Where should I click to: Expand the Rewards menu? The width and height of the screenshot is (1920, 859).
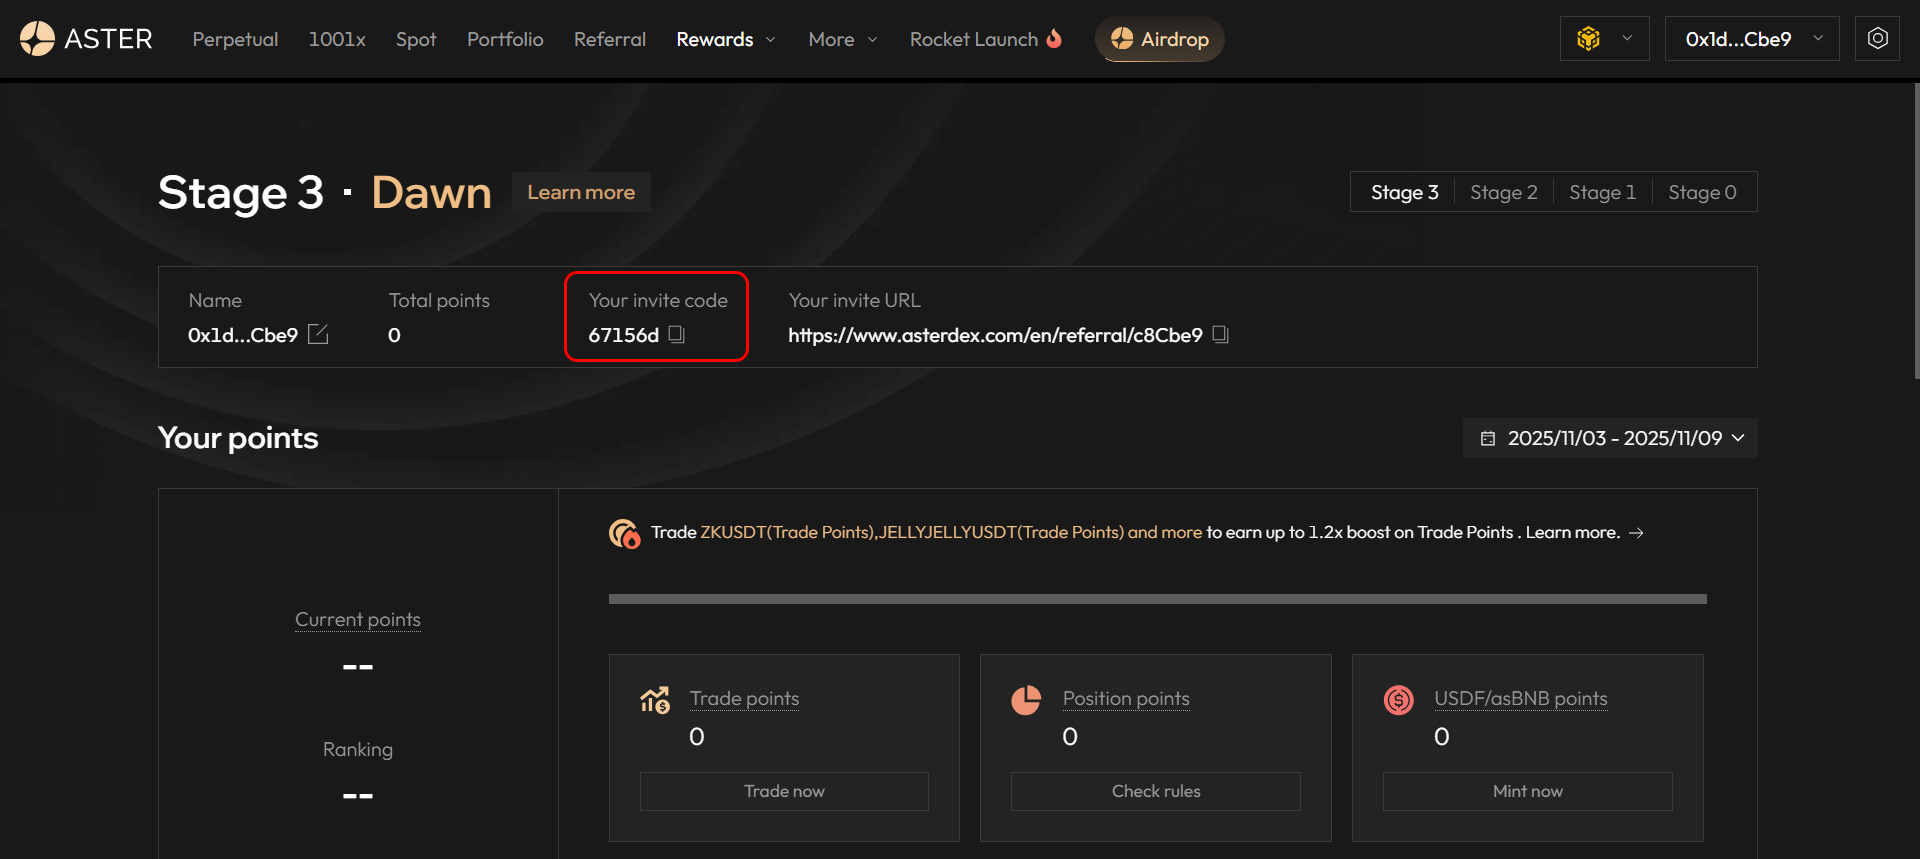[x=725, y=39]
